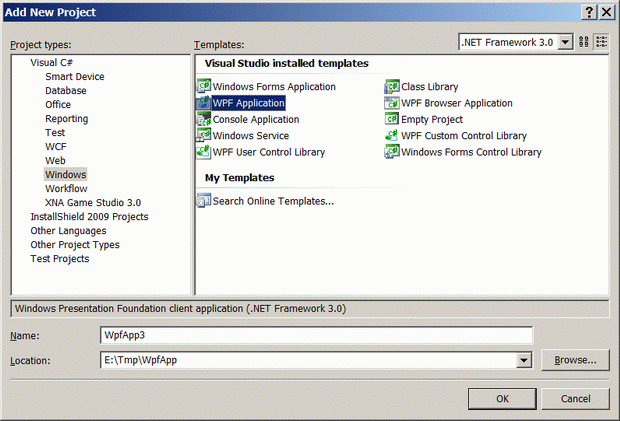Expand the Location path dropdown arrow
The width and height of the screenshot is (620, 421).
point(524,360)
